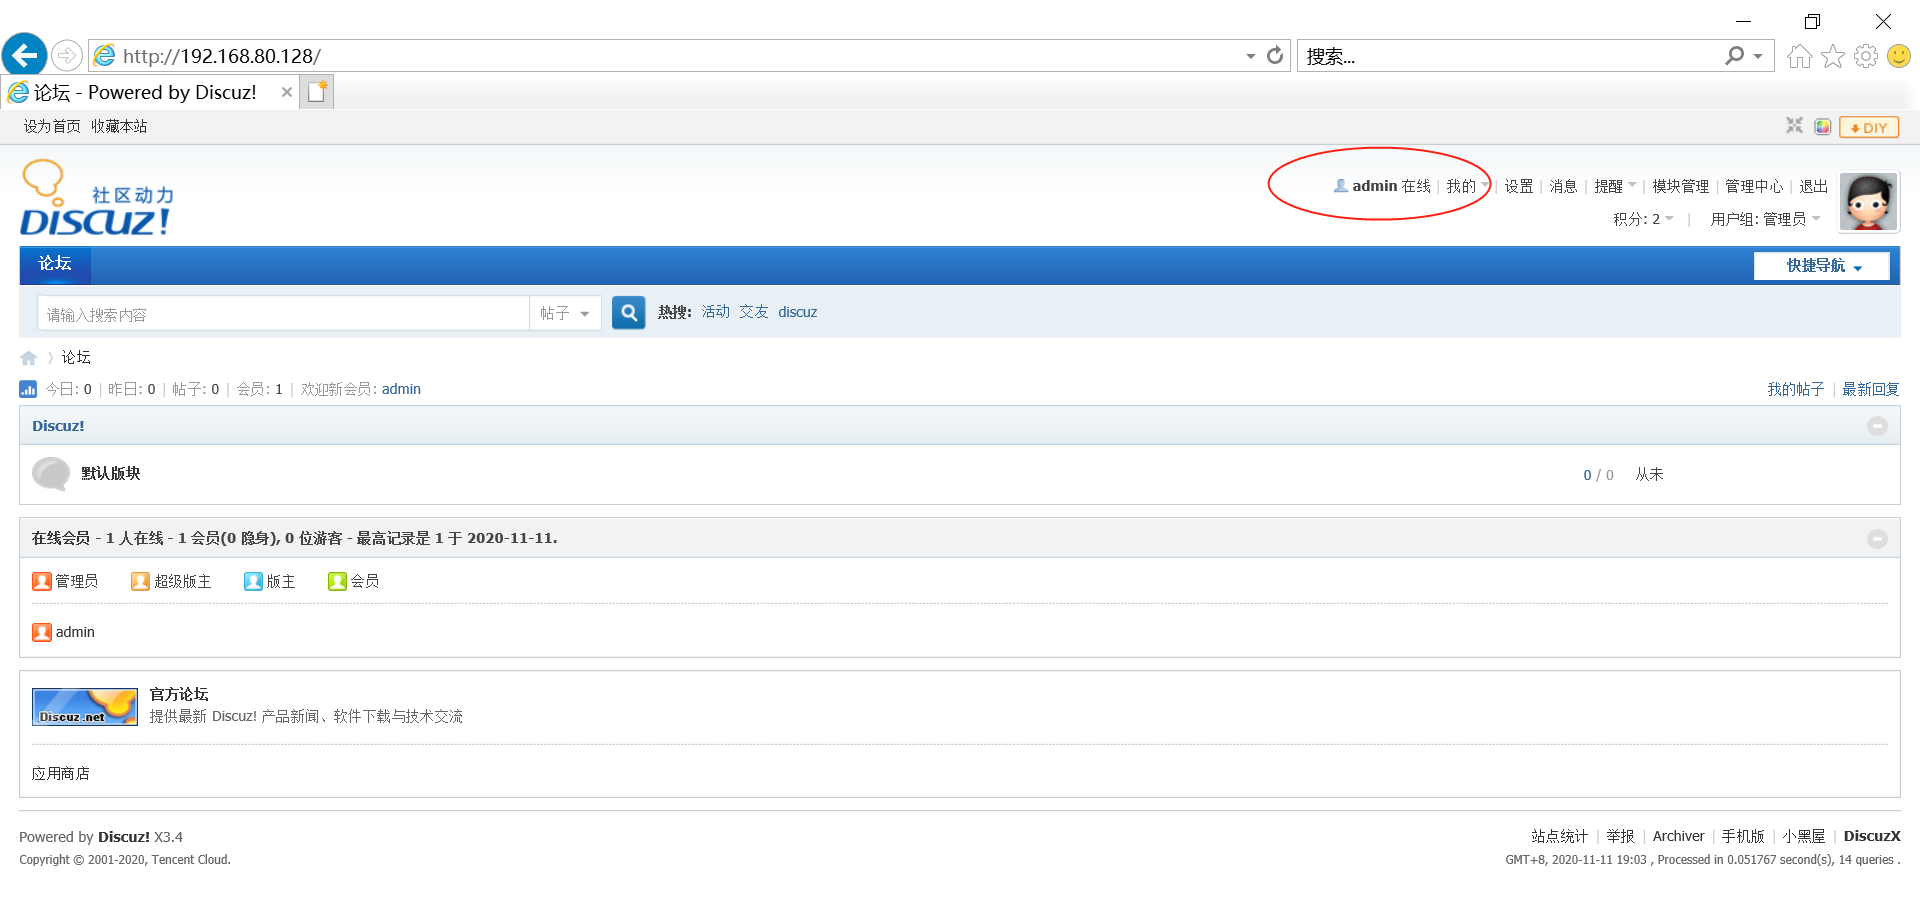
Task: Click the yellow smiley feedback icon
Action: 1899,56
